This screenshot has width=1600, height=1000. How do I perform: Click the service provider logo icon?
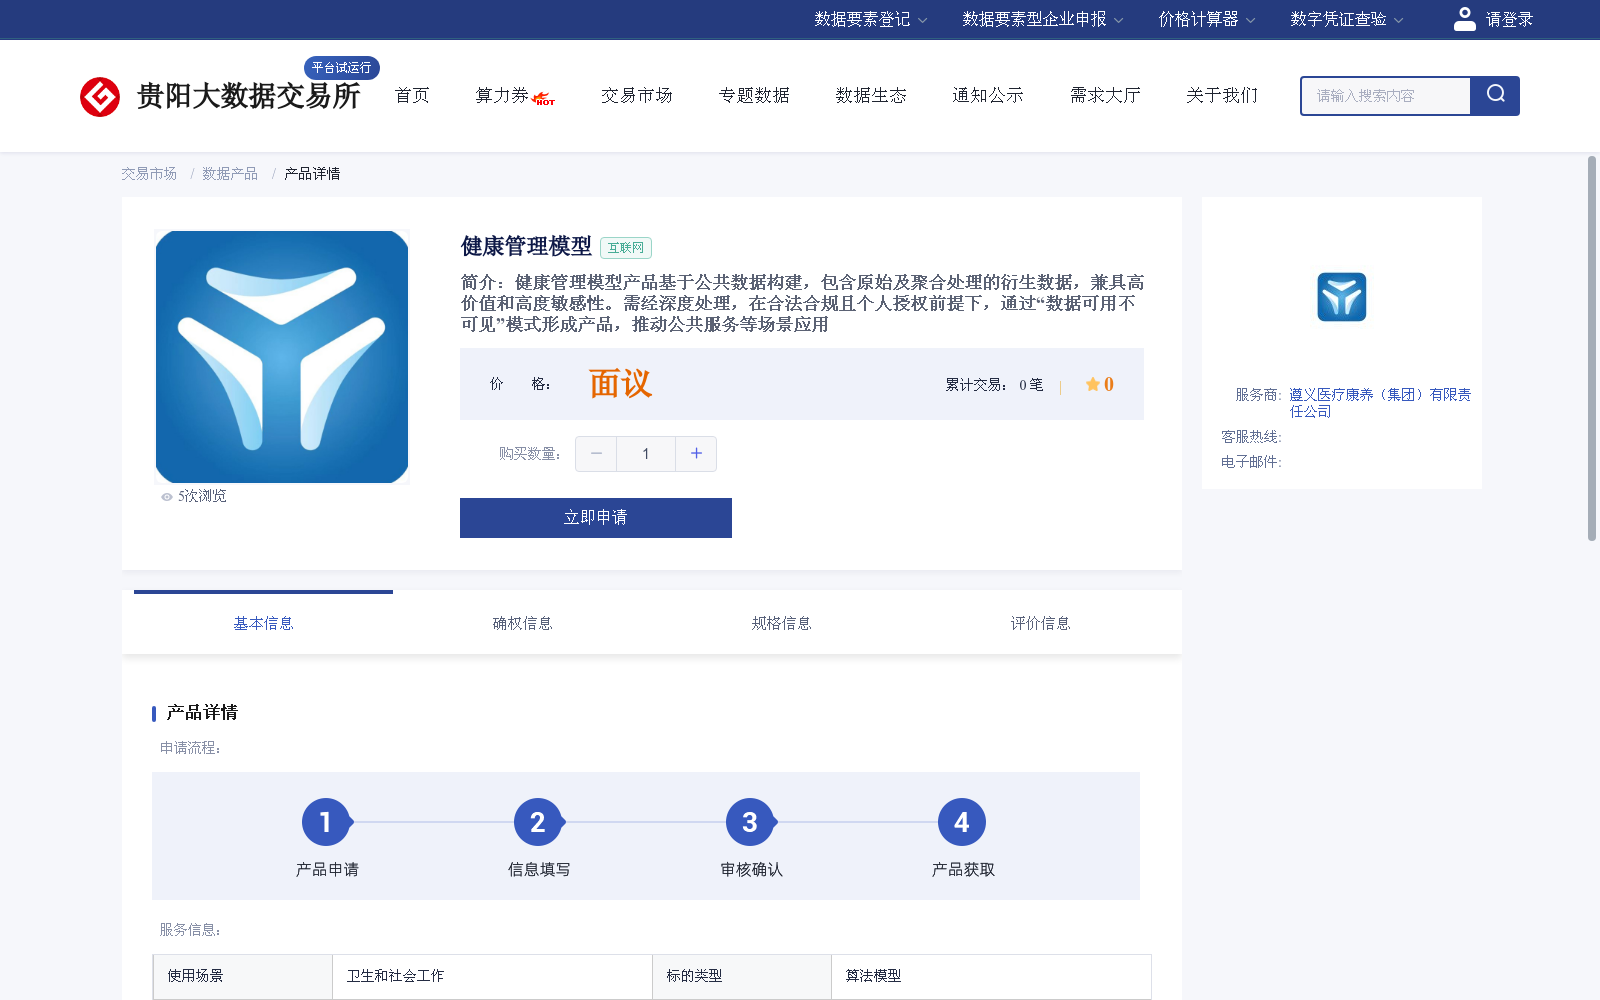tap(1341, 297)
